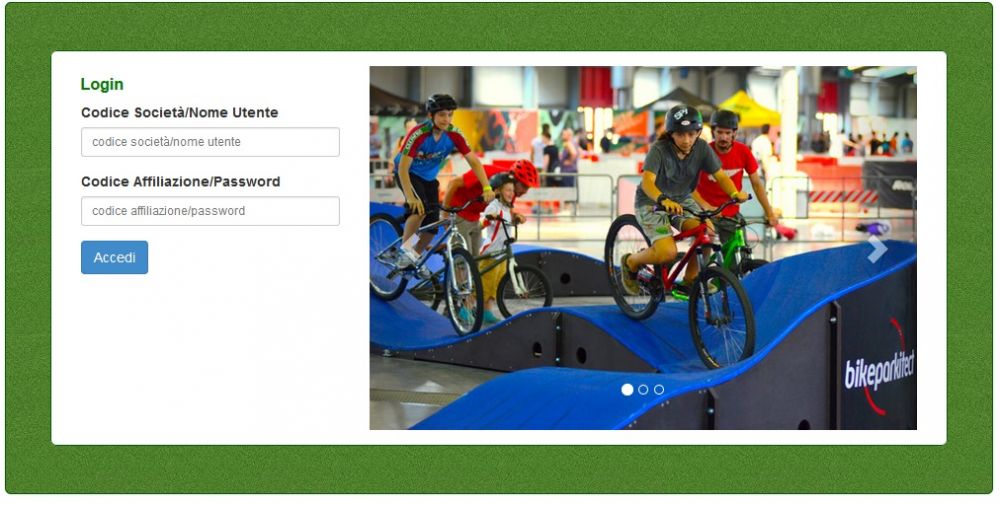
Task: Click the green Login heading
Action: [x=102, y=84]
